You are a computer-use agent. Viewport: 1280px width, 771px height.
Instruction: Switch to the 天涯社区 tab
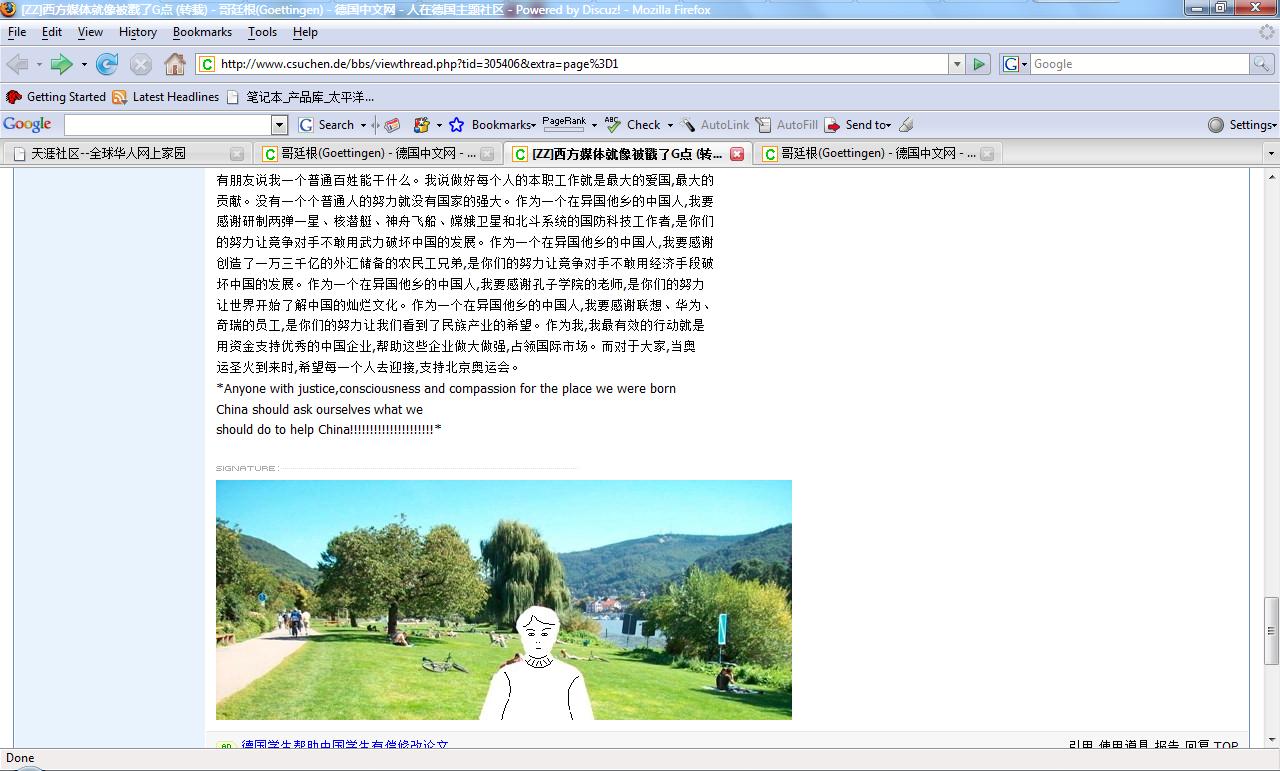pyautogui.click(x=126, y=154)
